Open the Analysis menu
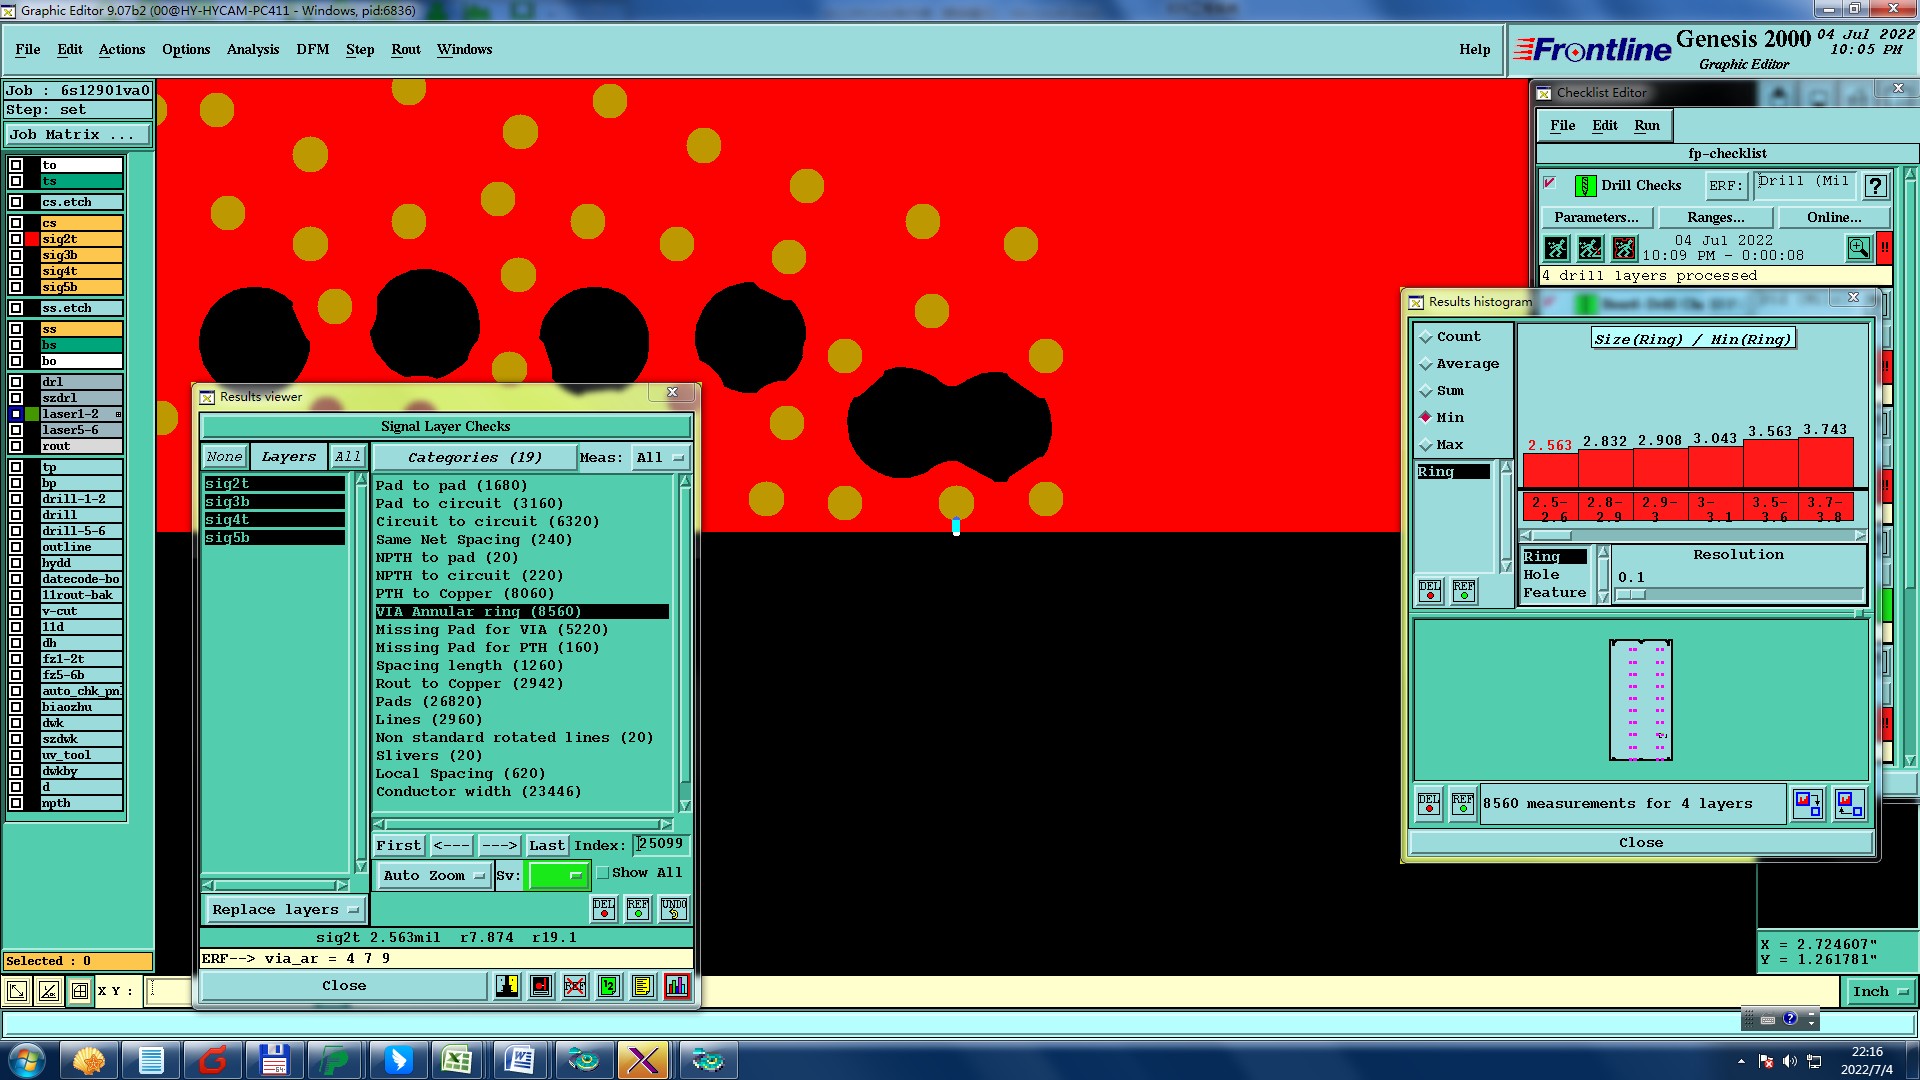The image size is (1920, 1080). pos(252,49)
